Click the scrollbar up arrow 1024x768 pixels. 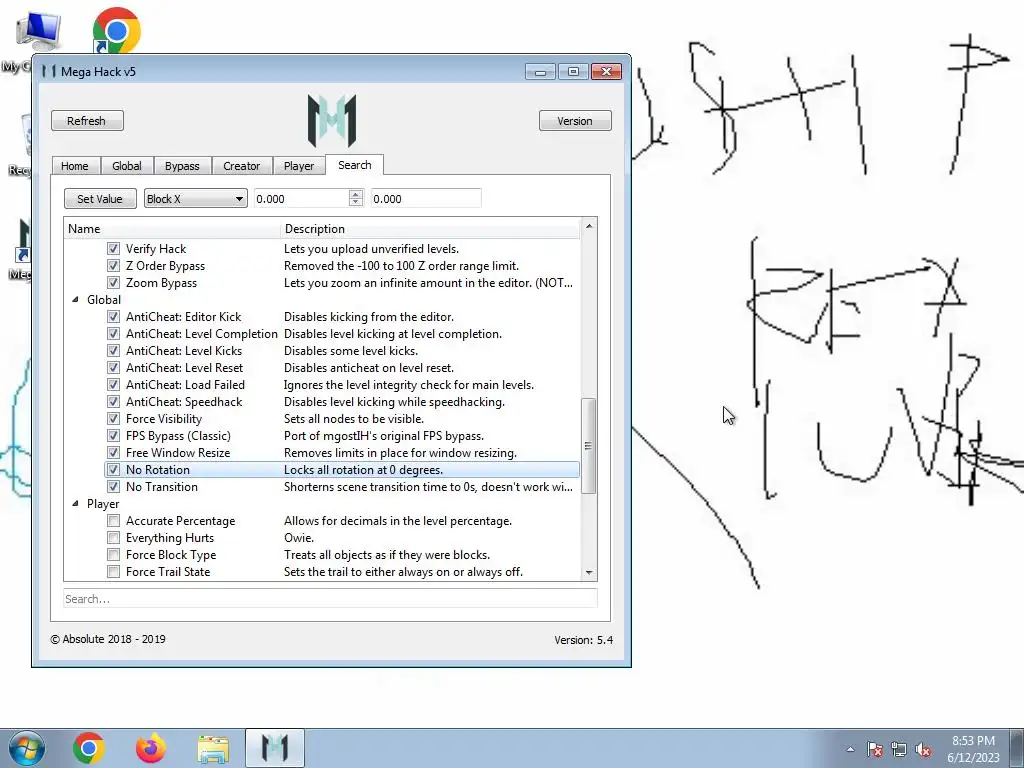coord(588,226)
